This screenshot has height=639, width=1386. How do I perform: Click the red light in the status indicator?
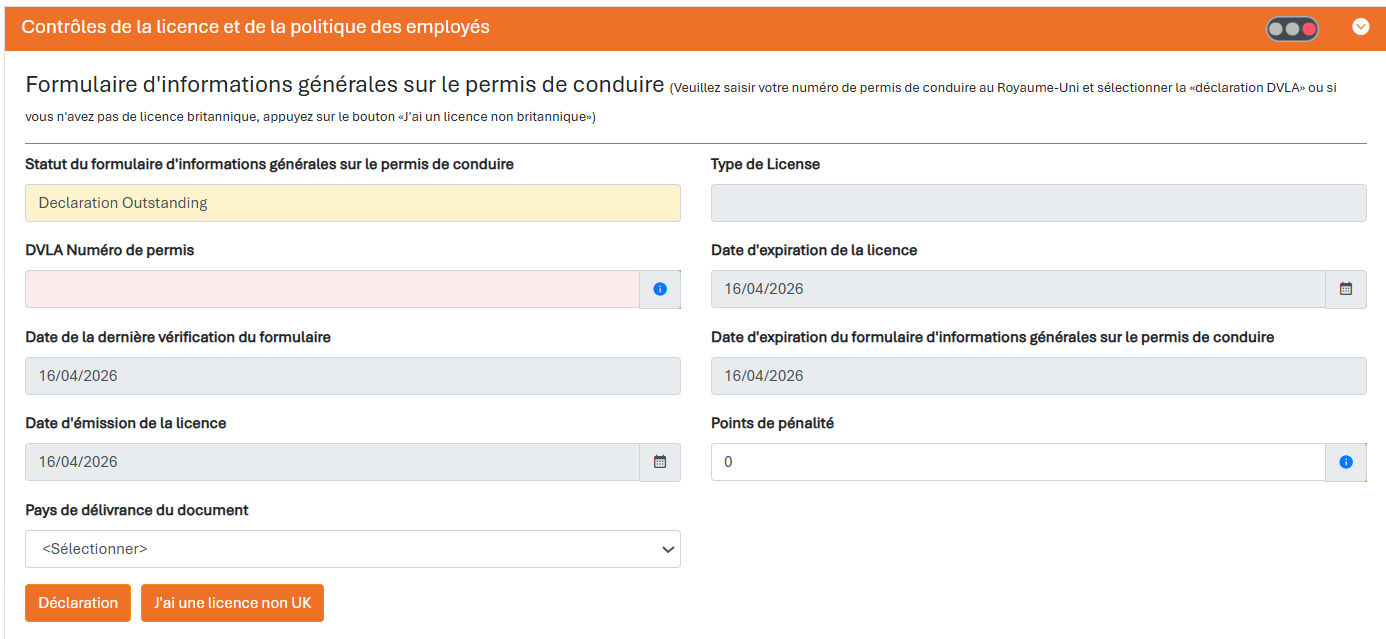tap(1309, 29)
